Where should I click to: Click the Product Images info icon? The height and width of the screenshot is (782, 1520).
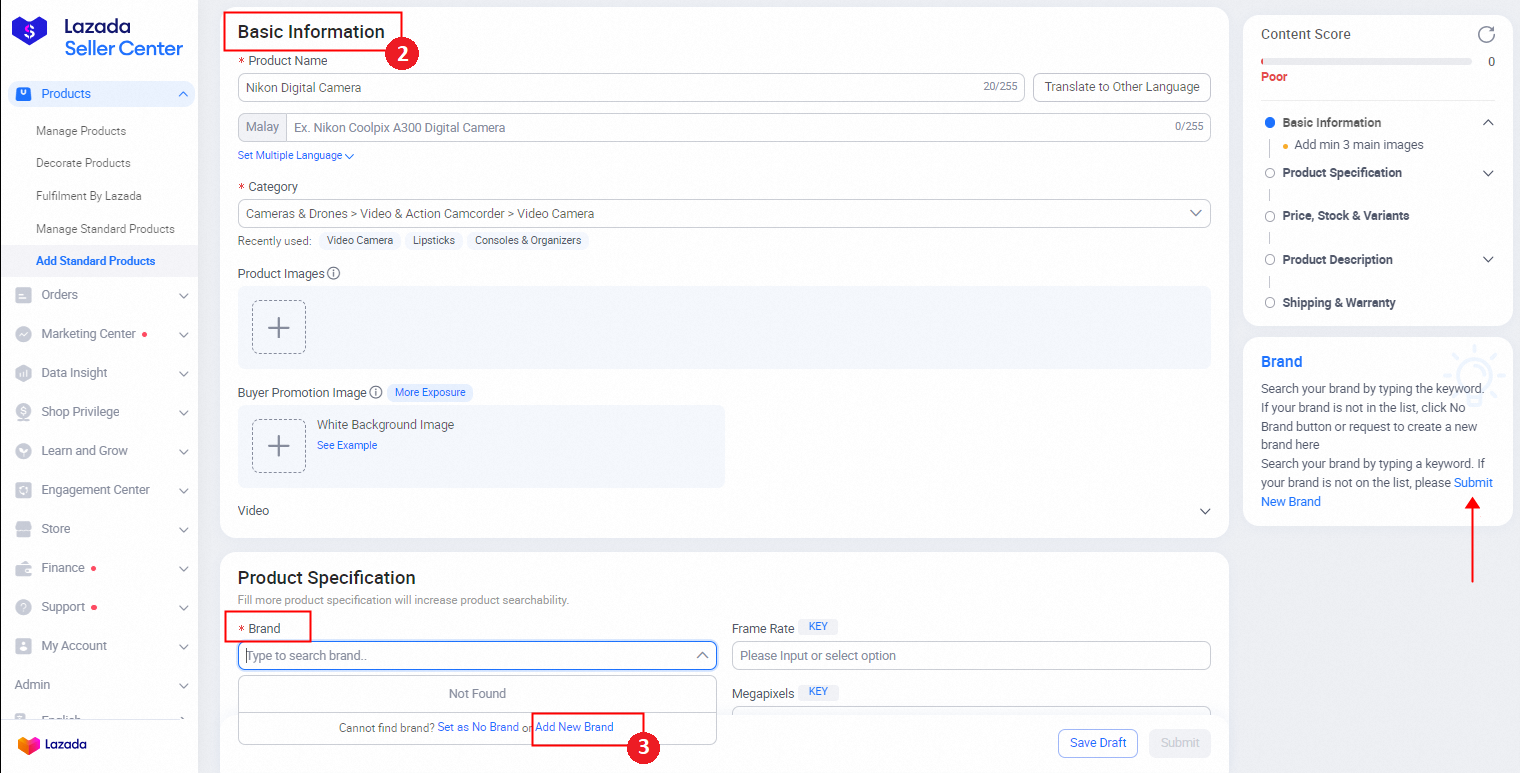pos(334,273)
